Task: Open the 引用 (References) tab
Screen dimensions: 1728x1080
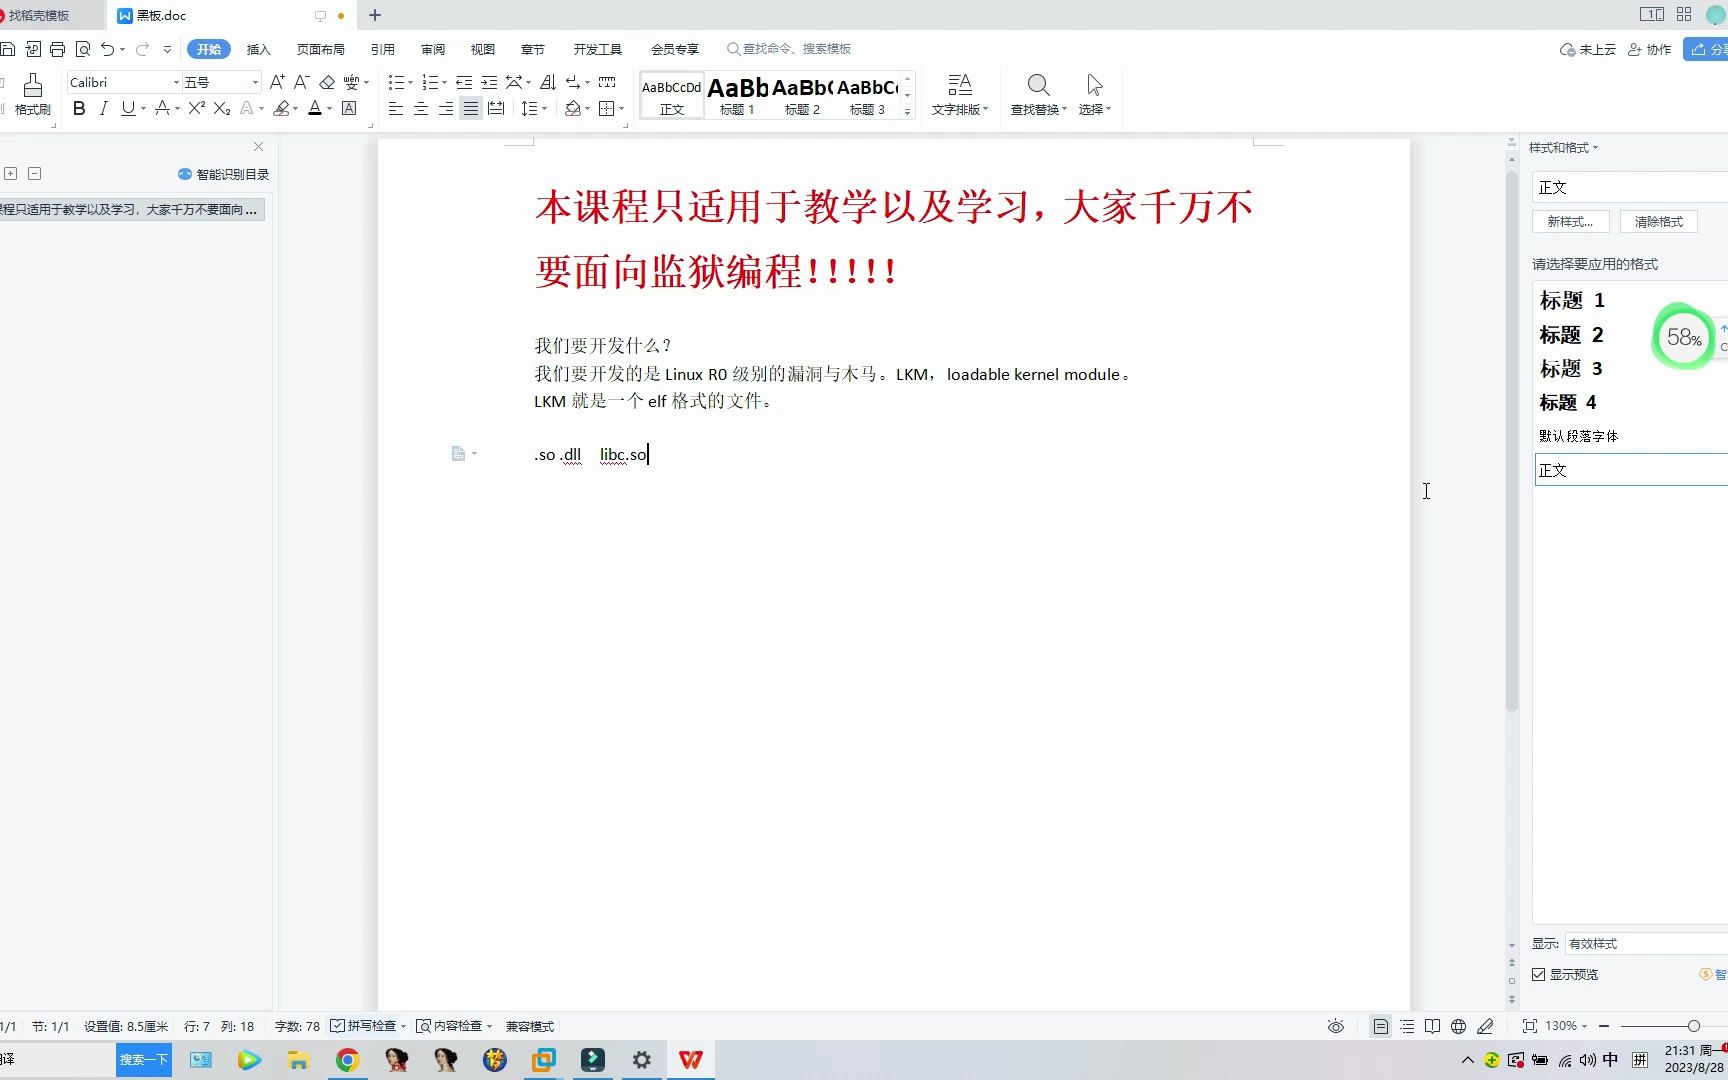Action: pos(383,49)
